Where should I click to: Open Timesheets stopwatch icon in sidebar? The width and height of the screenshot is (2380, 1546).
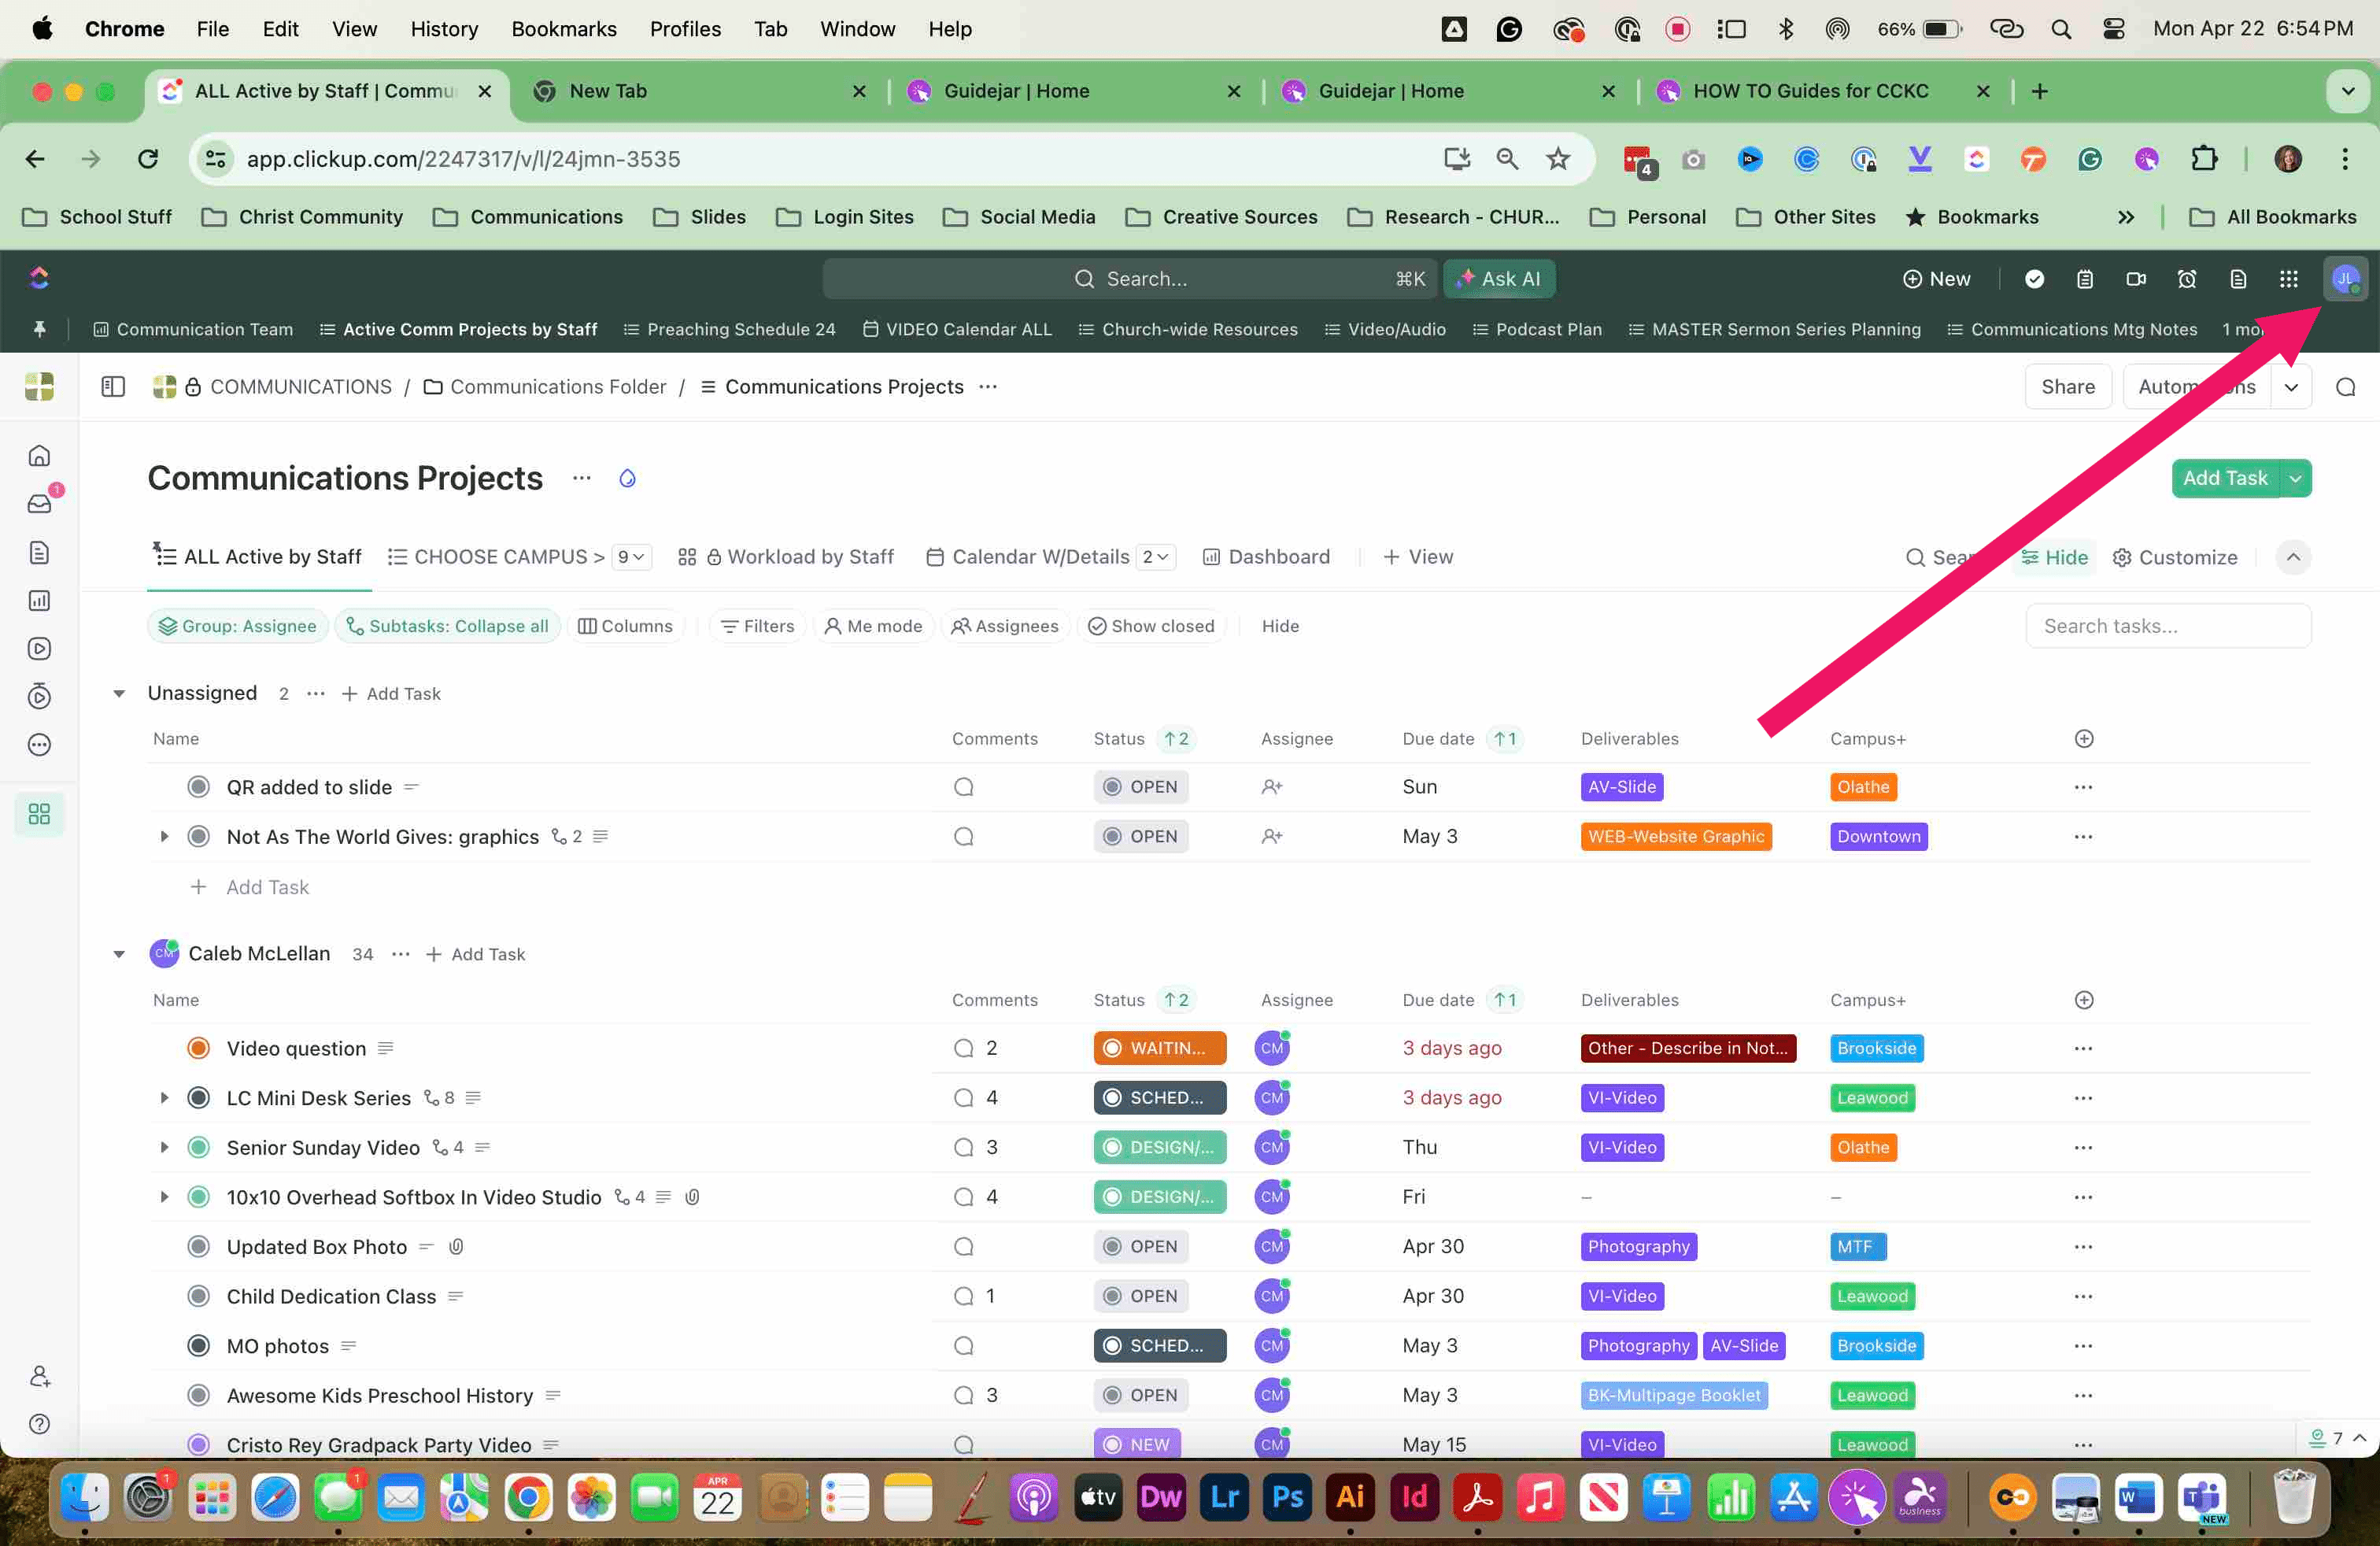tap(39, 696)
